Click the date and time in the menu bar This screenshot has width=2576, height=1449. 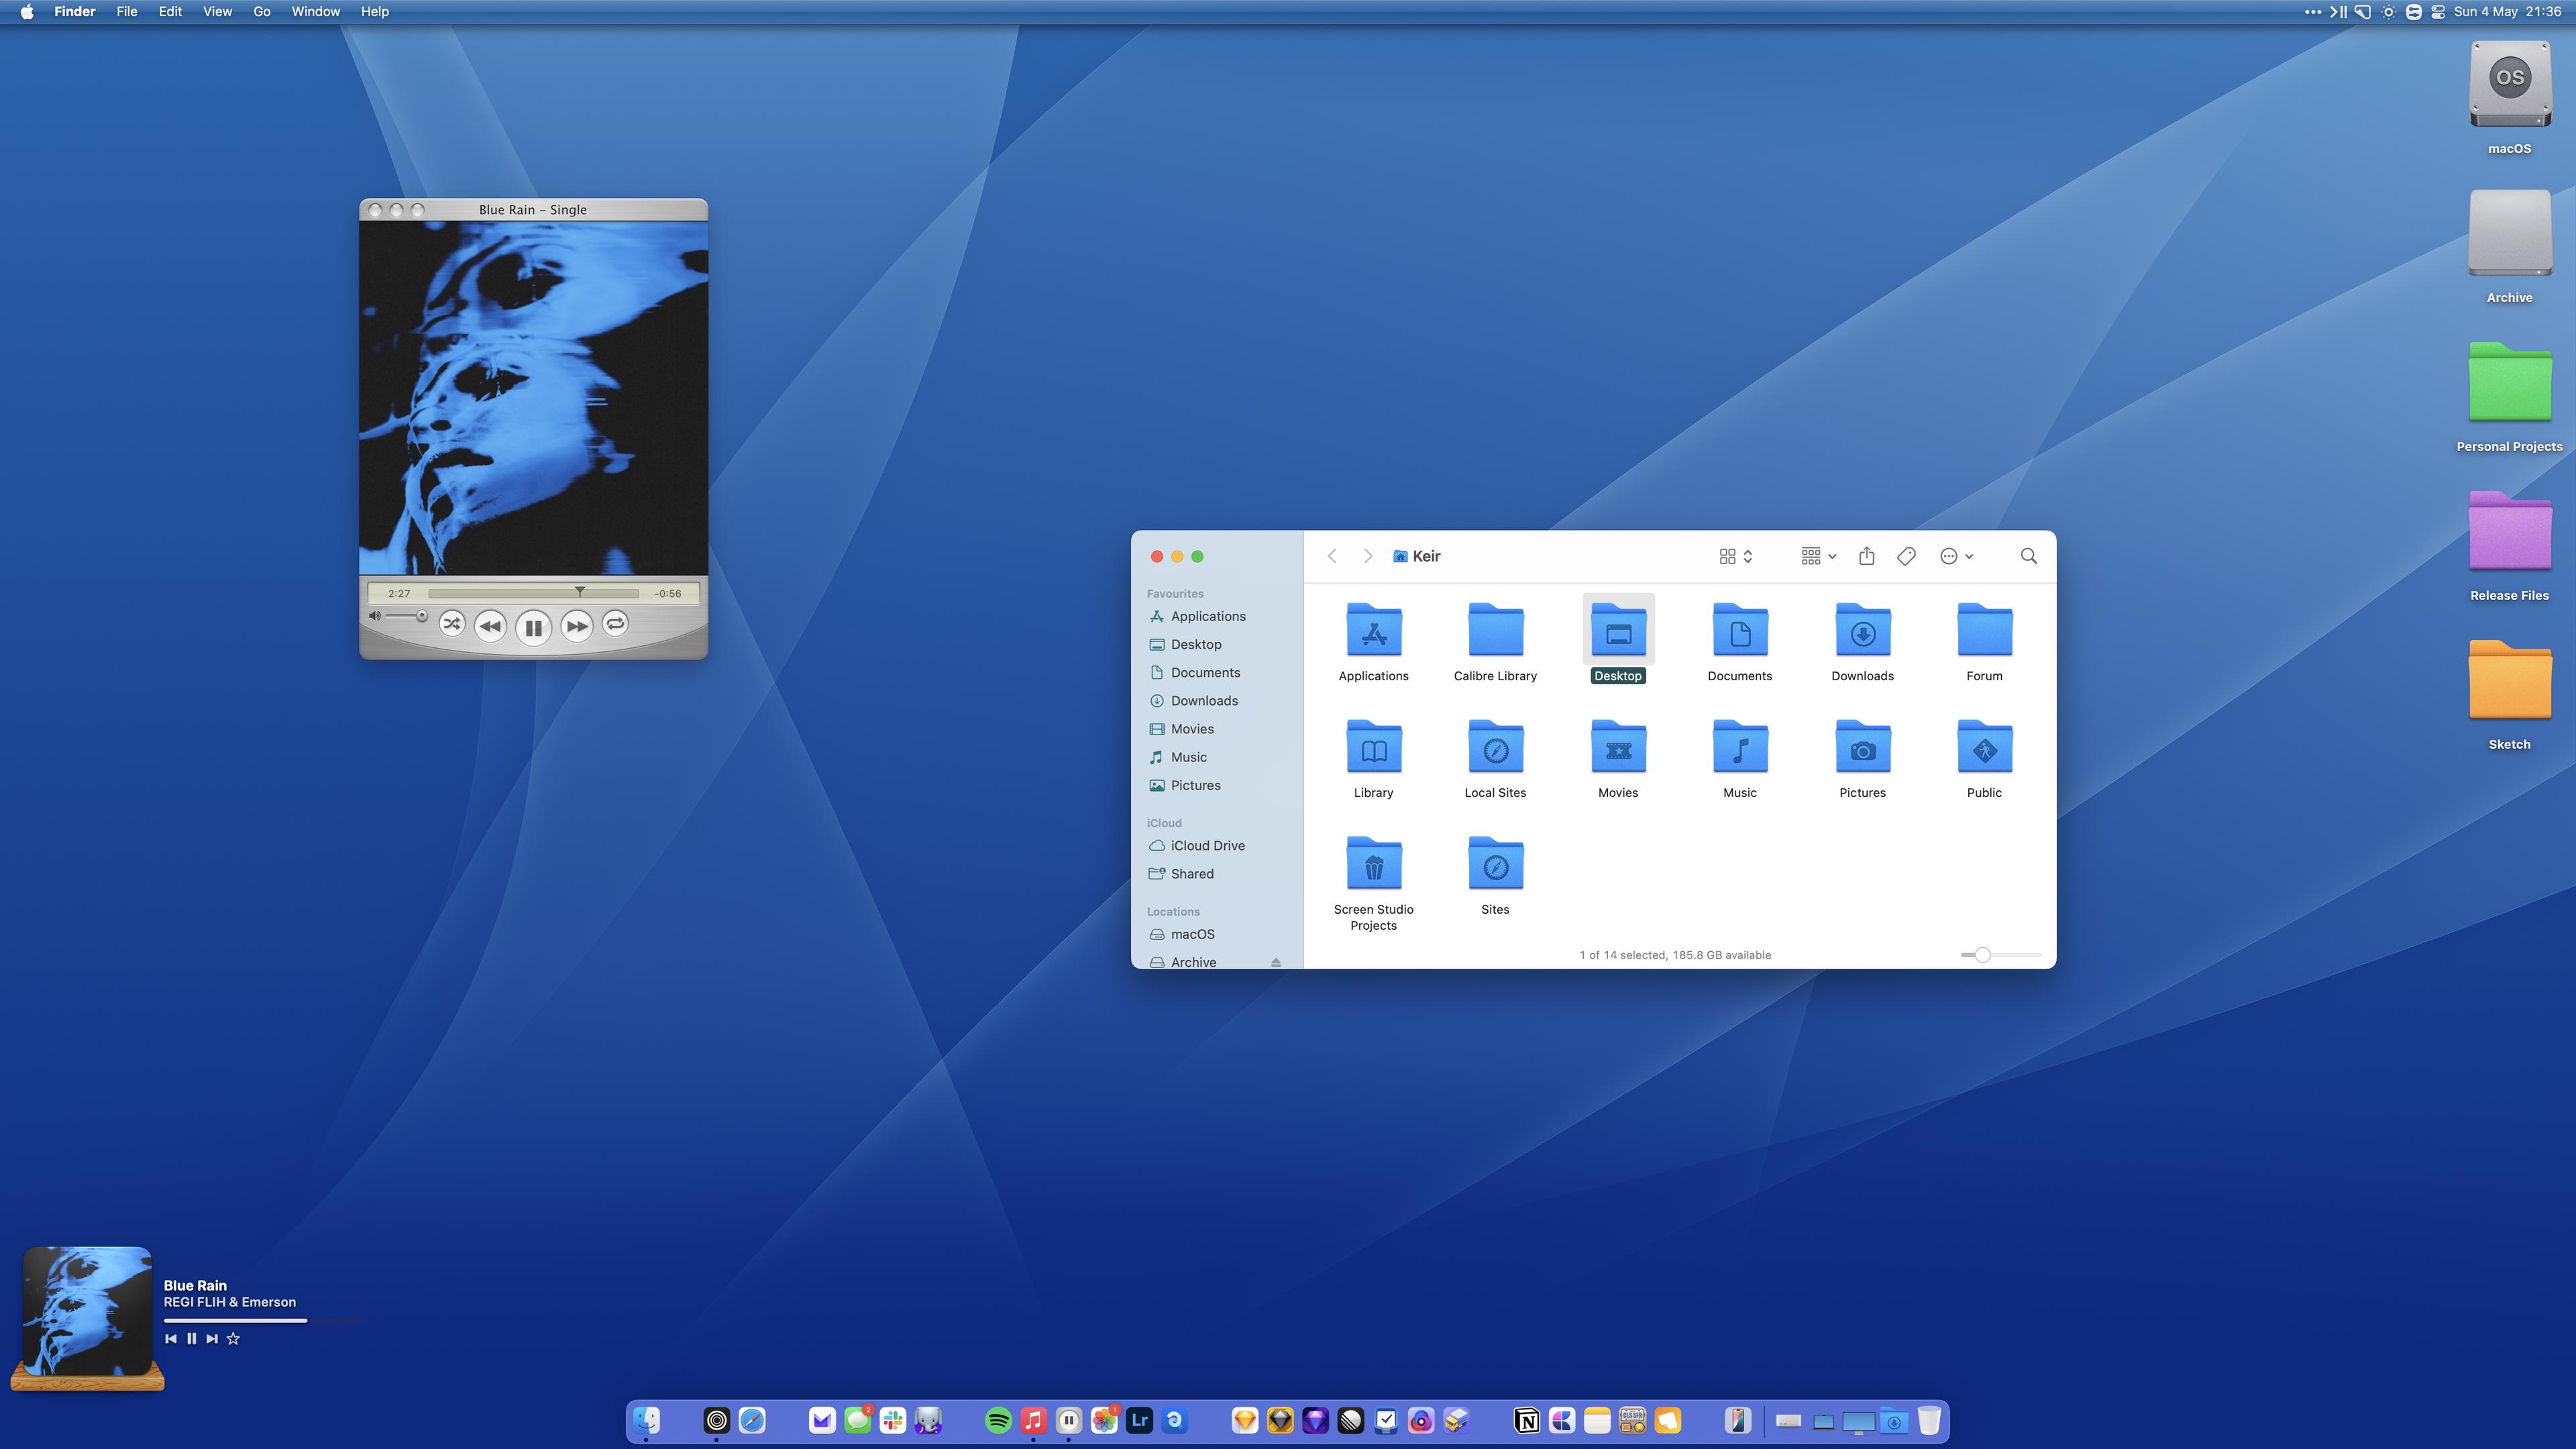[2507, 12]
